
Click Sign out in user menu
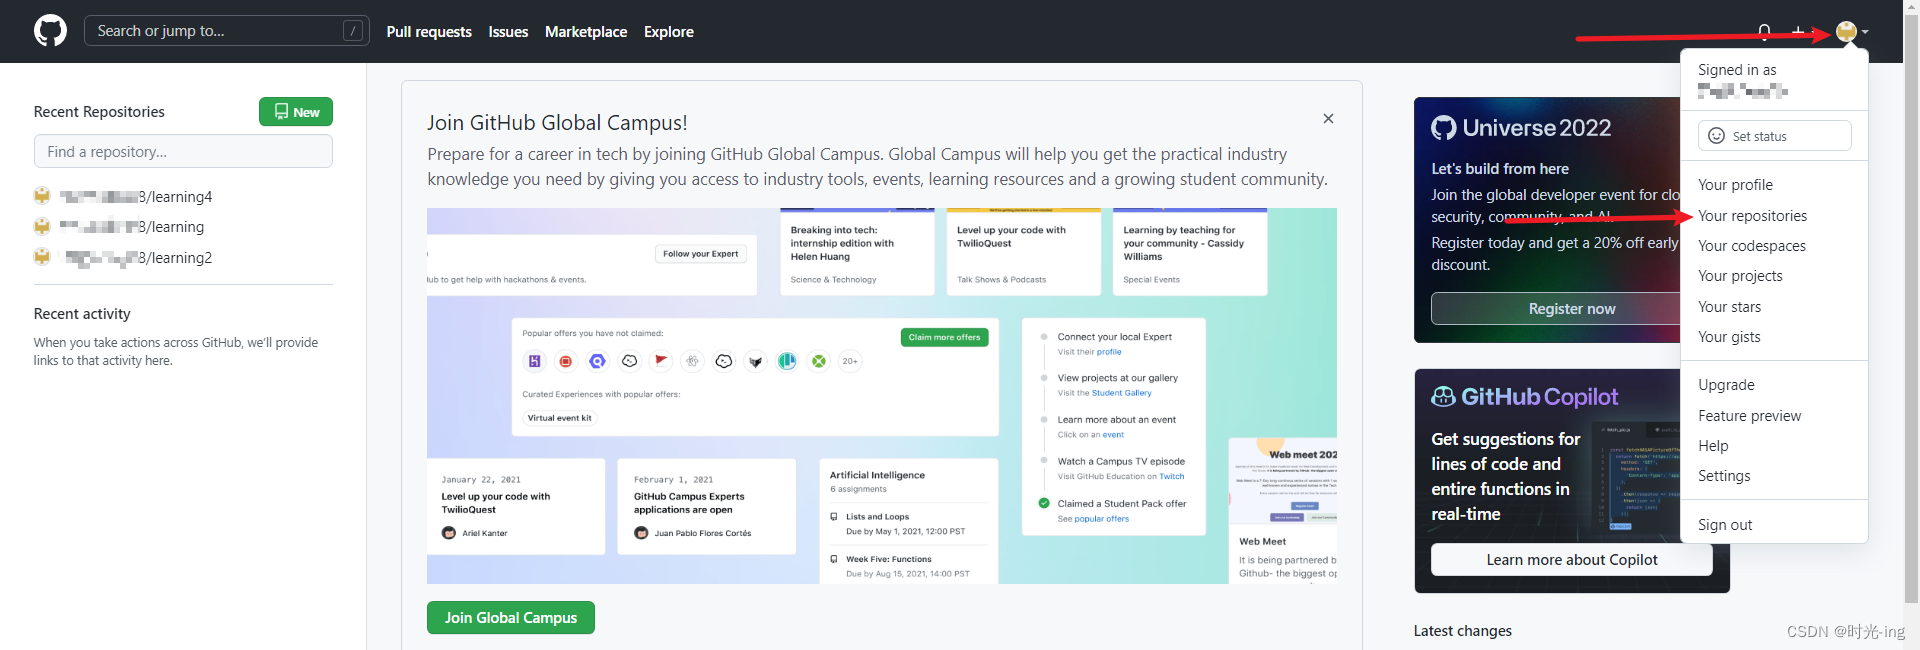point(1725,525)
